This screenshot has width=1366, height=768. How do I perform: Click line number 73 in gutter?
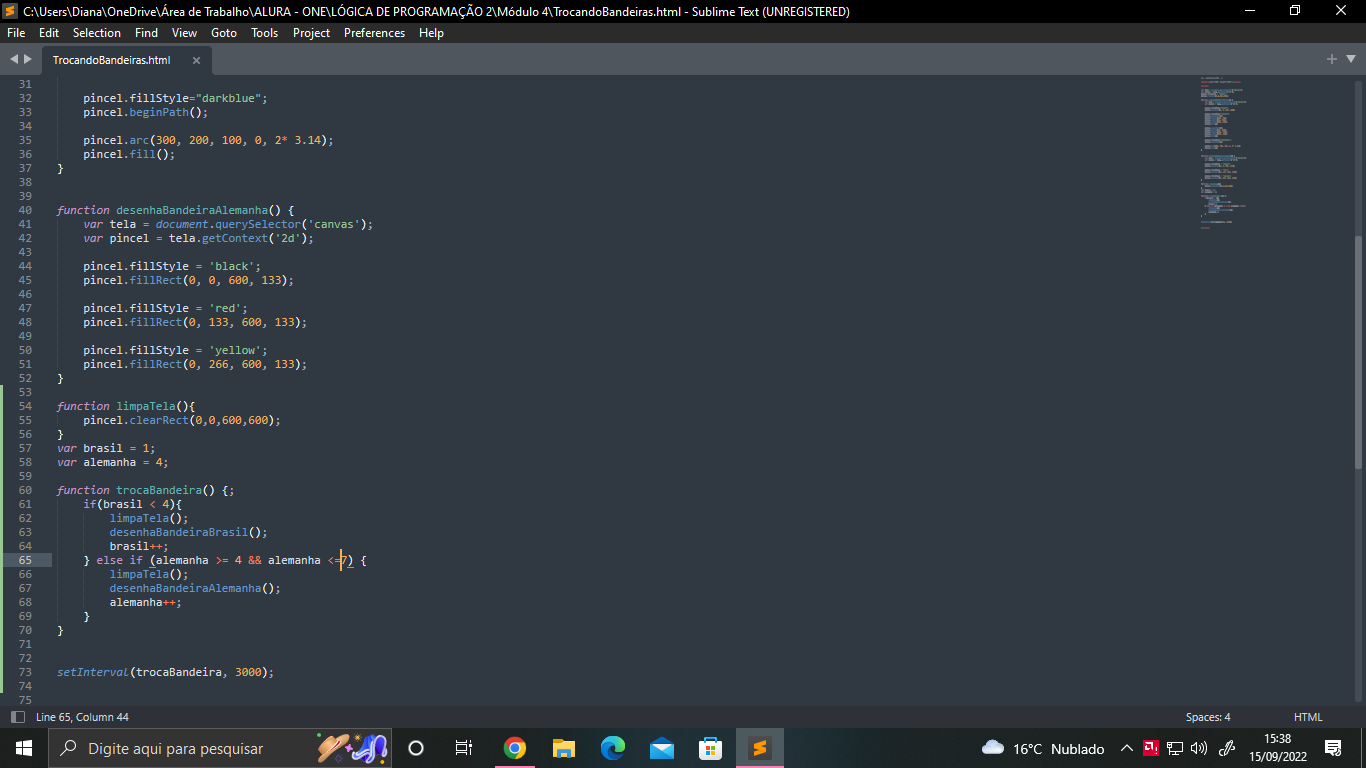tap(25, 672)
